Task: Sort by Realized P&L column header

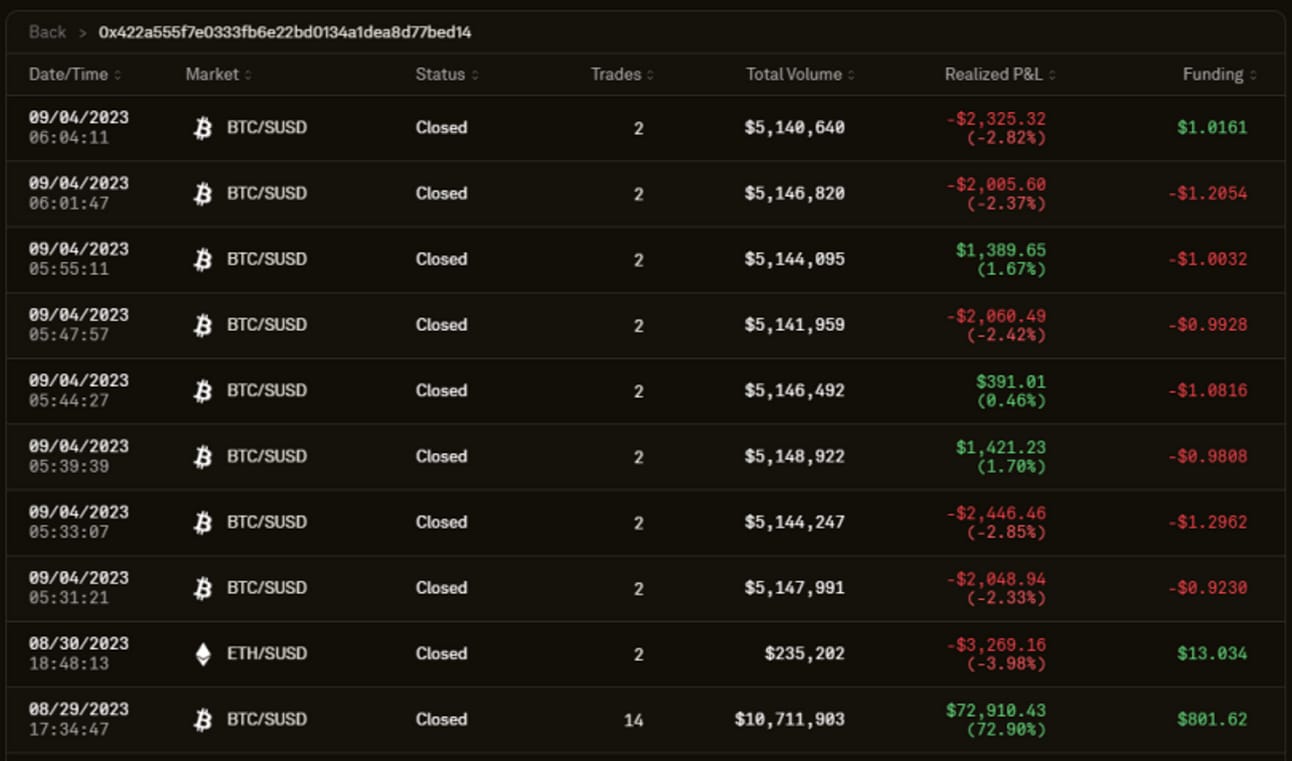Action: coord(1000,74)
